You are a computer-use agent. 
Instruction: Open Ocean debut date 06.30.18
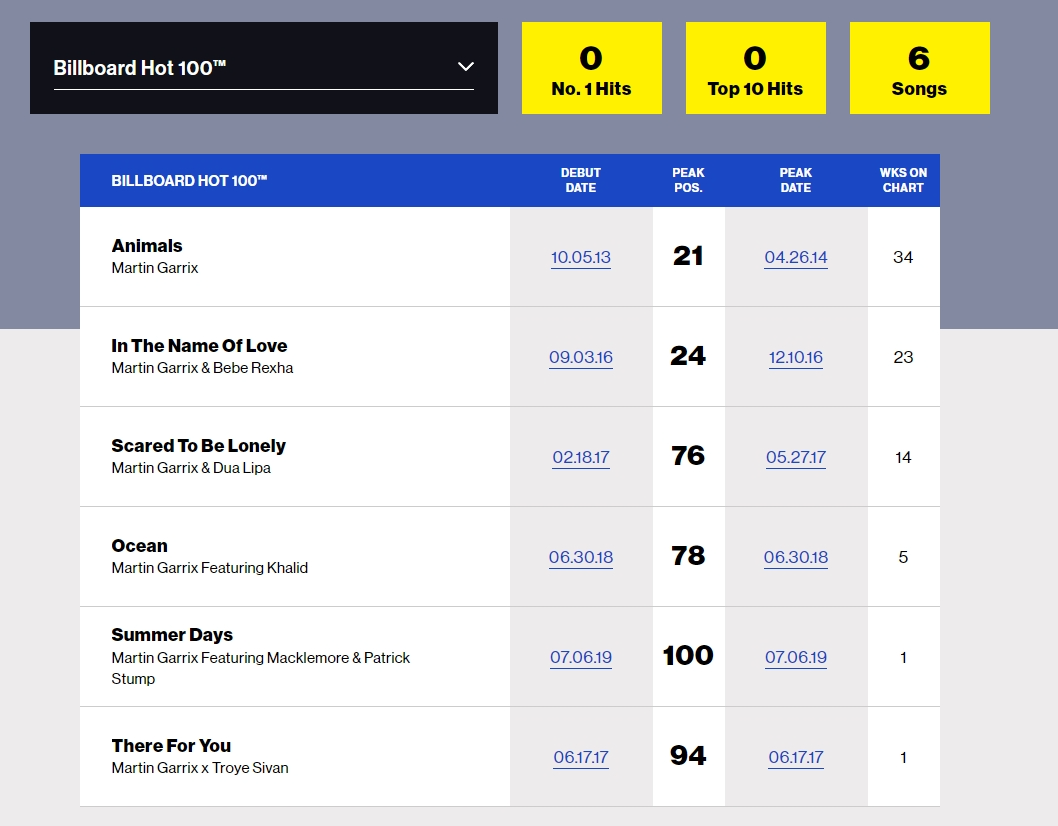[x=581, y=557]
